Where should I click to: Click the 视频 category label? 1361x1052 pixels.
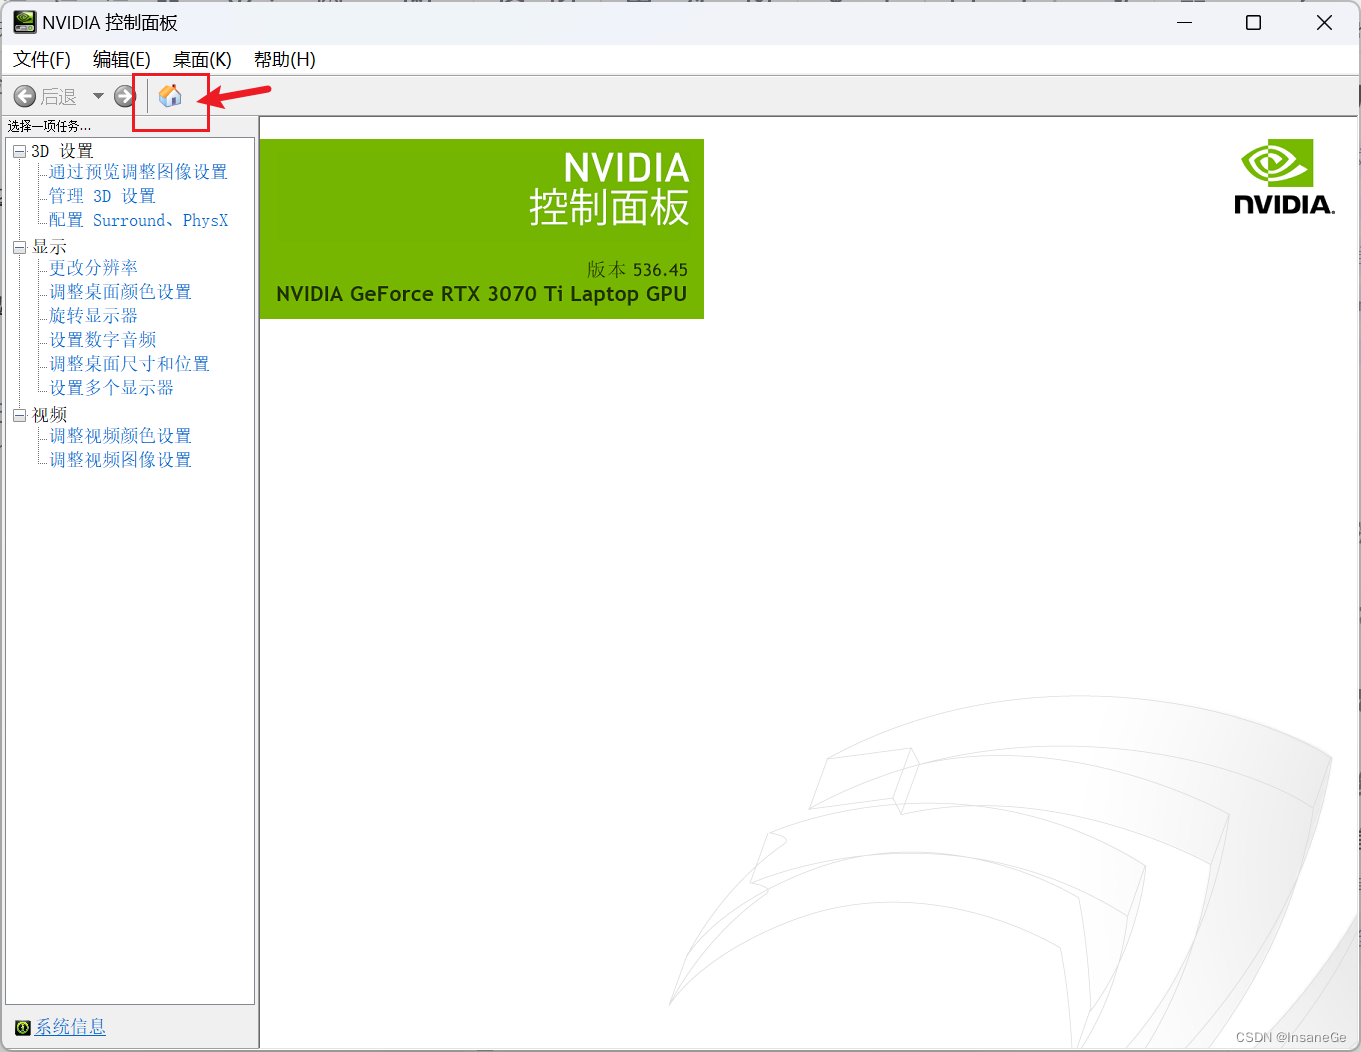49,415
